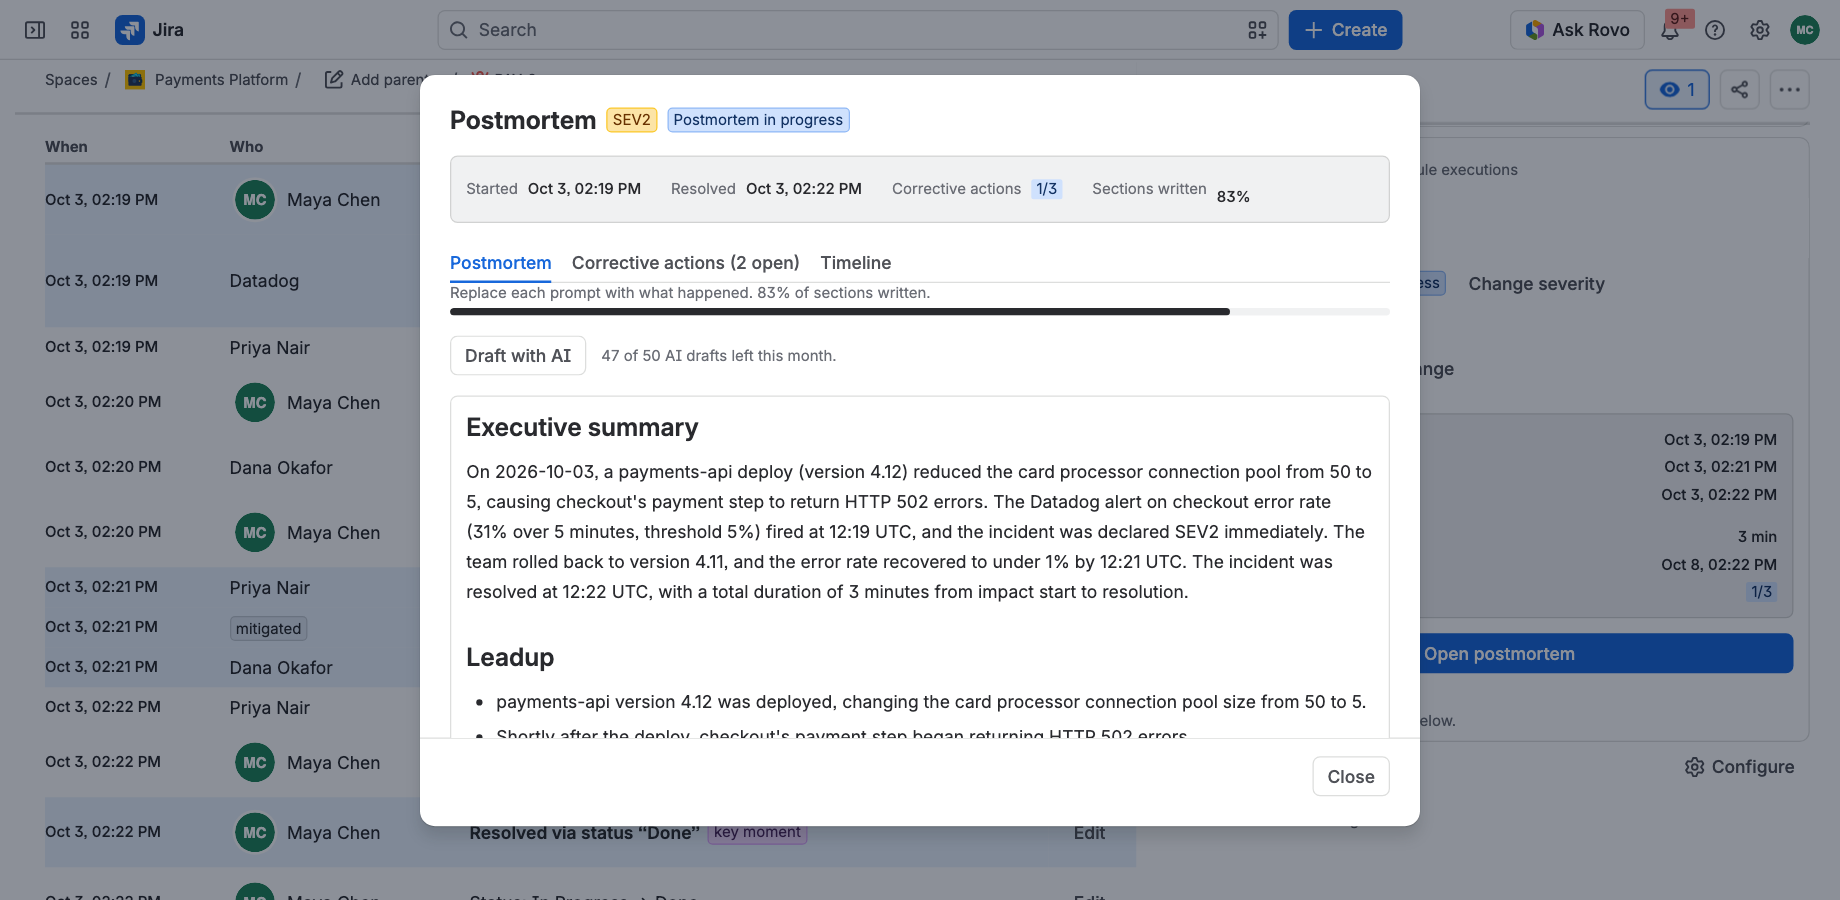Click the 83% sections written value
The image size is (1840, 900).
1233,197
